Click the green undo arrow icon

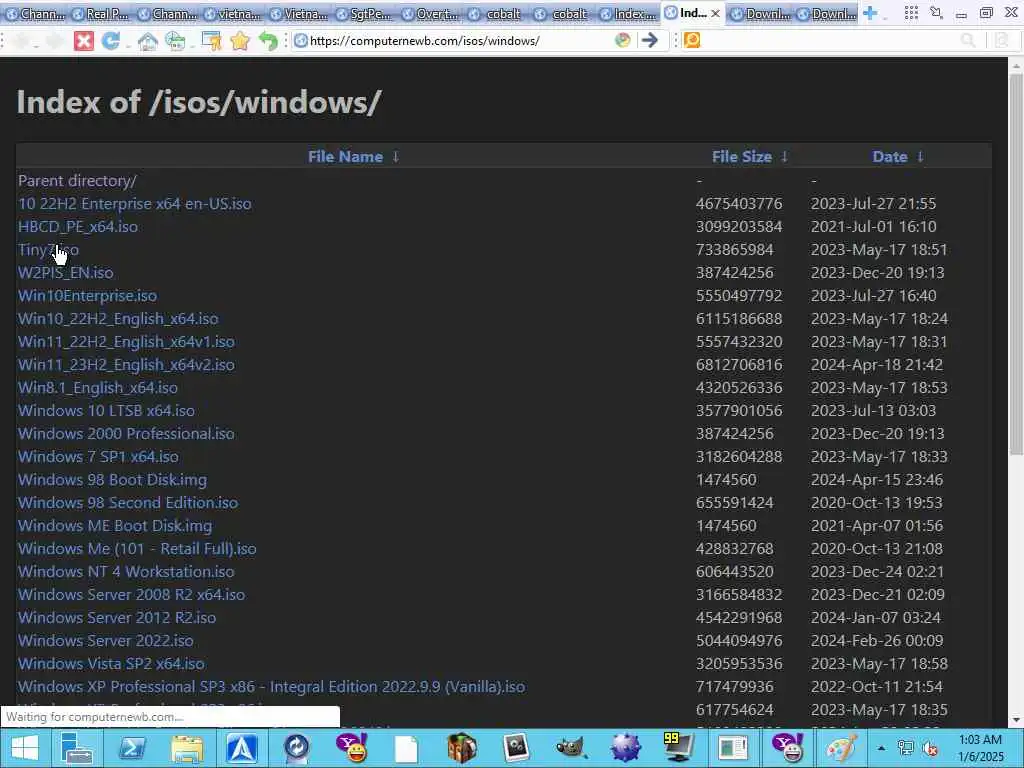tap(268, 41)
